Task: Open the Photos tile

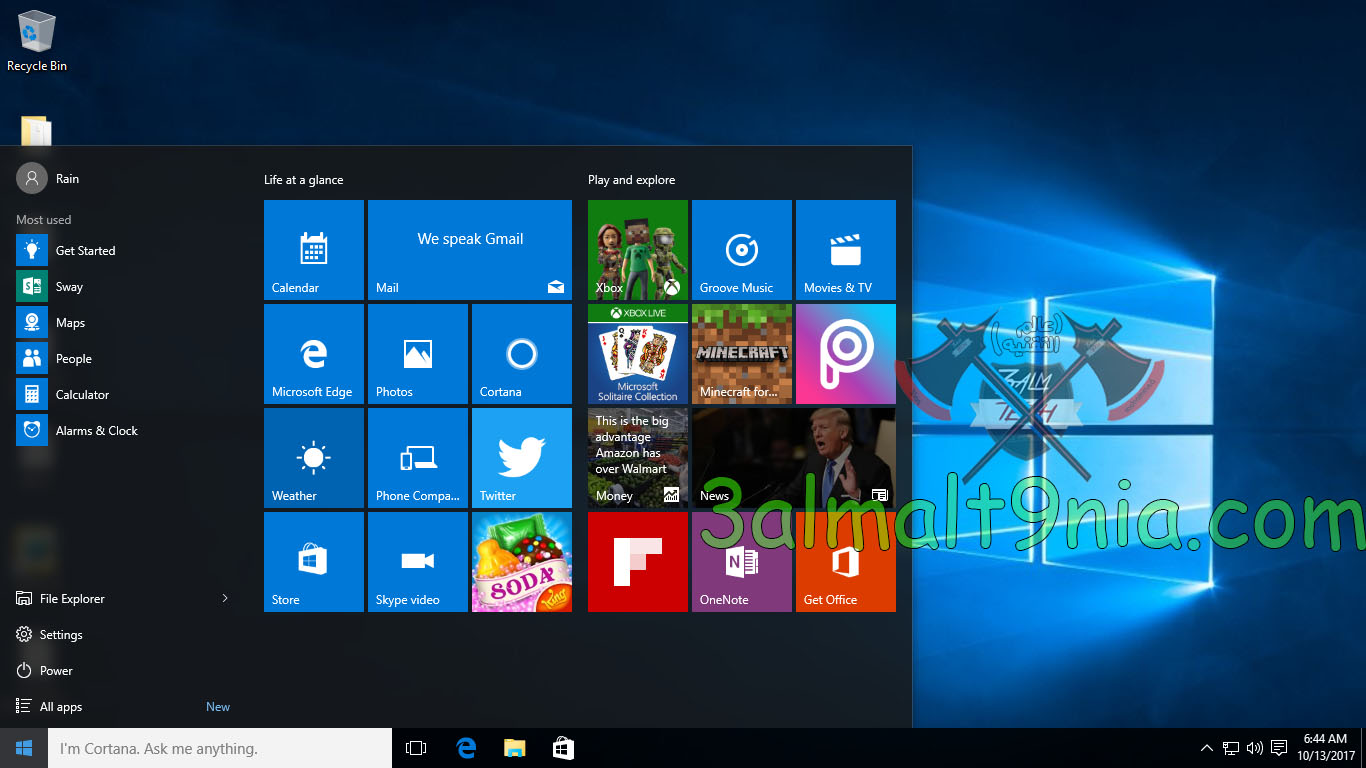Action: tap(418, 354)
